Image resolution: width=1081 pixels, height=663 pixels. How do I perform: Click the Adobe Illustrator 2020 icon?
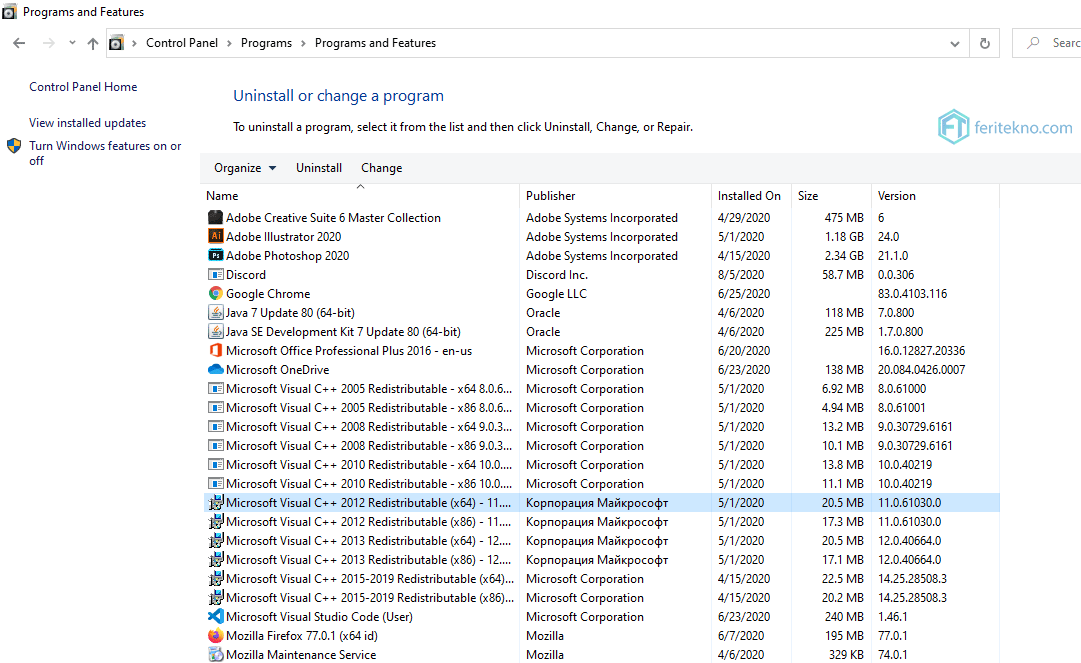216,236
